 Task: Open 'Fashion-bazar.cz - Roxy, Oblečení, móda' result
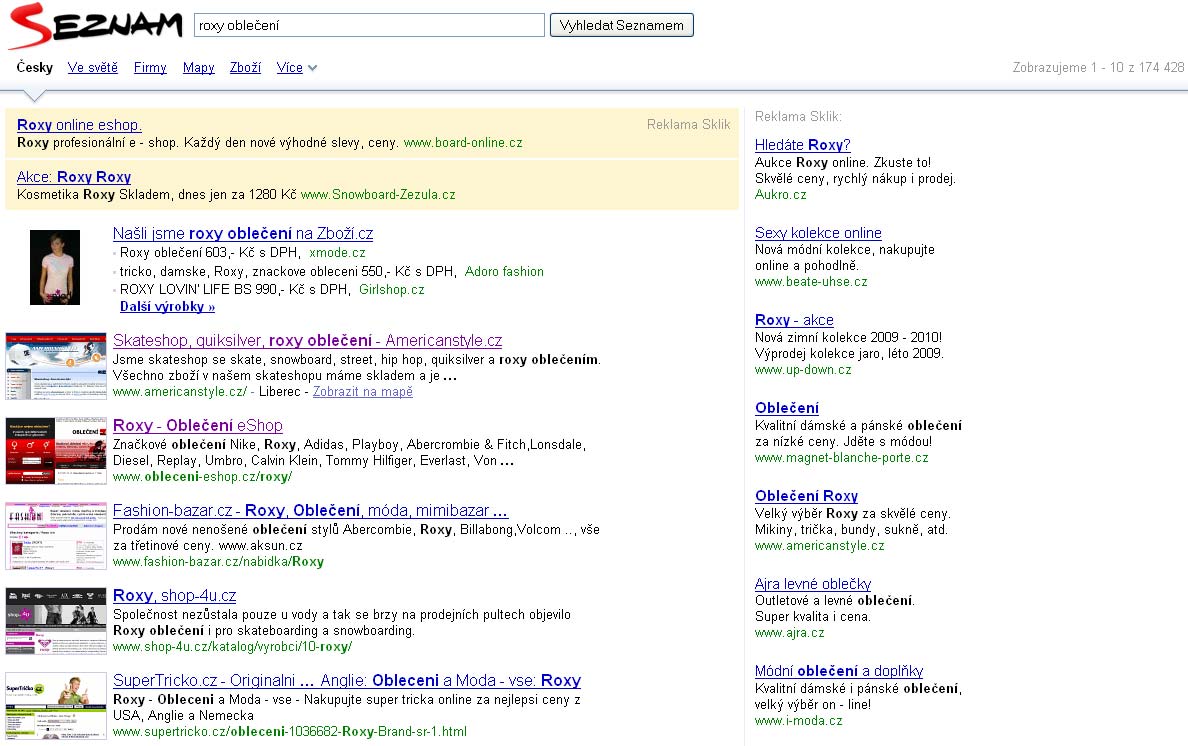311,510
